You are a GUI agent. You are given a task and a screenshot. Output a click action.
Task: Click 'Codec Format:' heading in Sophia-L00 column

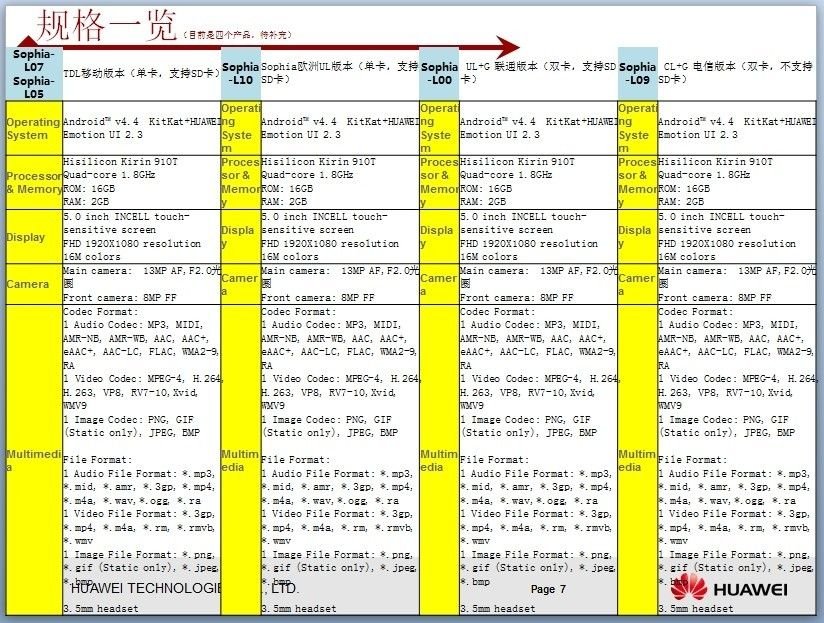coord(498,312)
